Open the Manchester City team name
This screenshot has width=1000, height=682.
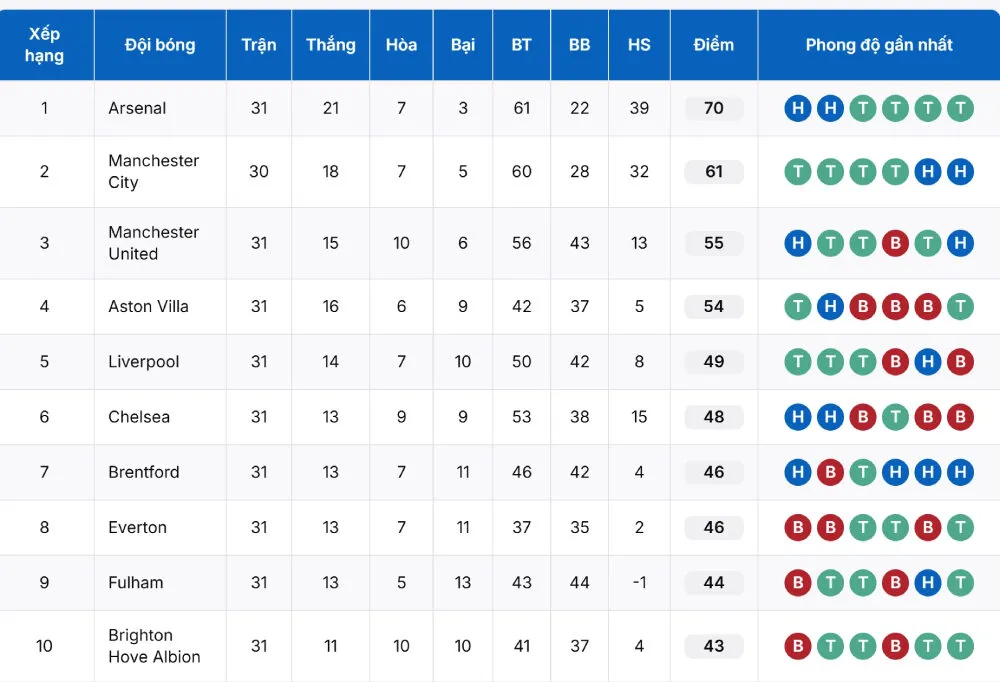coord(153,172)
